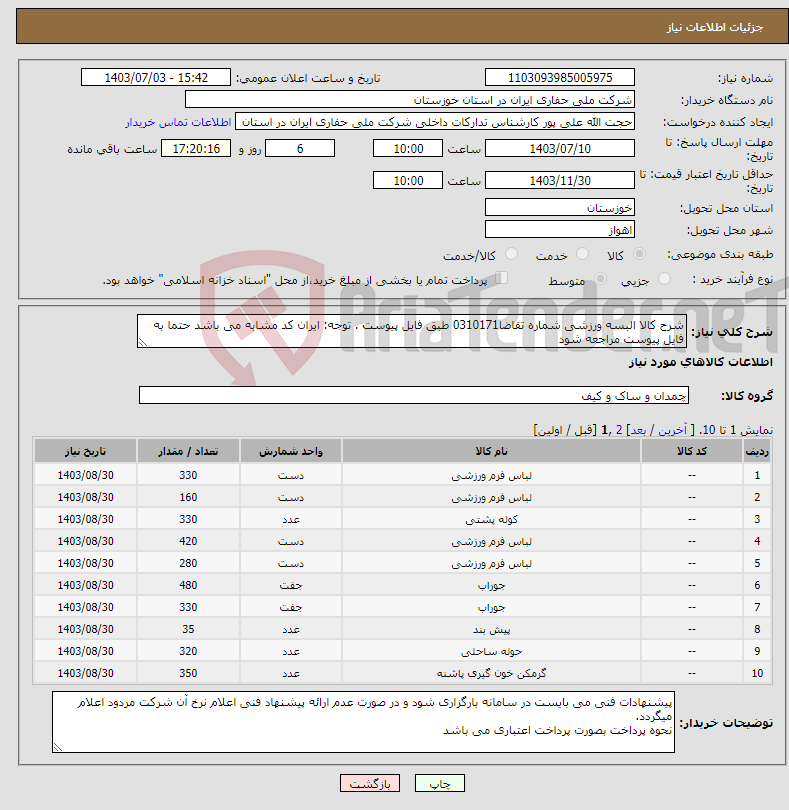Click quantity 35 in the پیش بند row
This screenshot has width=789, height=810.
coord(188,629)
